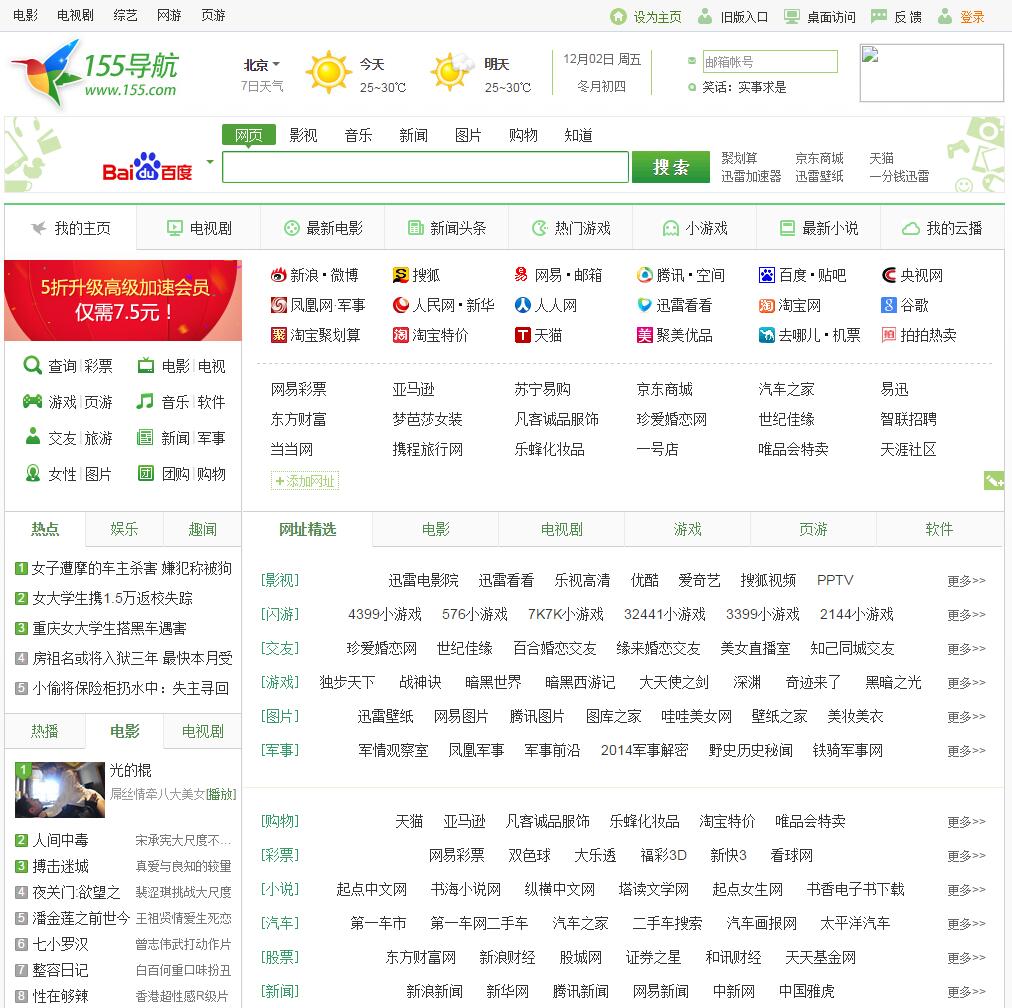Open the 最新电影 navigation tab

[323, 228]
